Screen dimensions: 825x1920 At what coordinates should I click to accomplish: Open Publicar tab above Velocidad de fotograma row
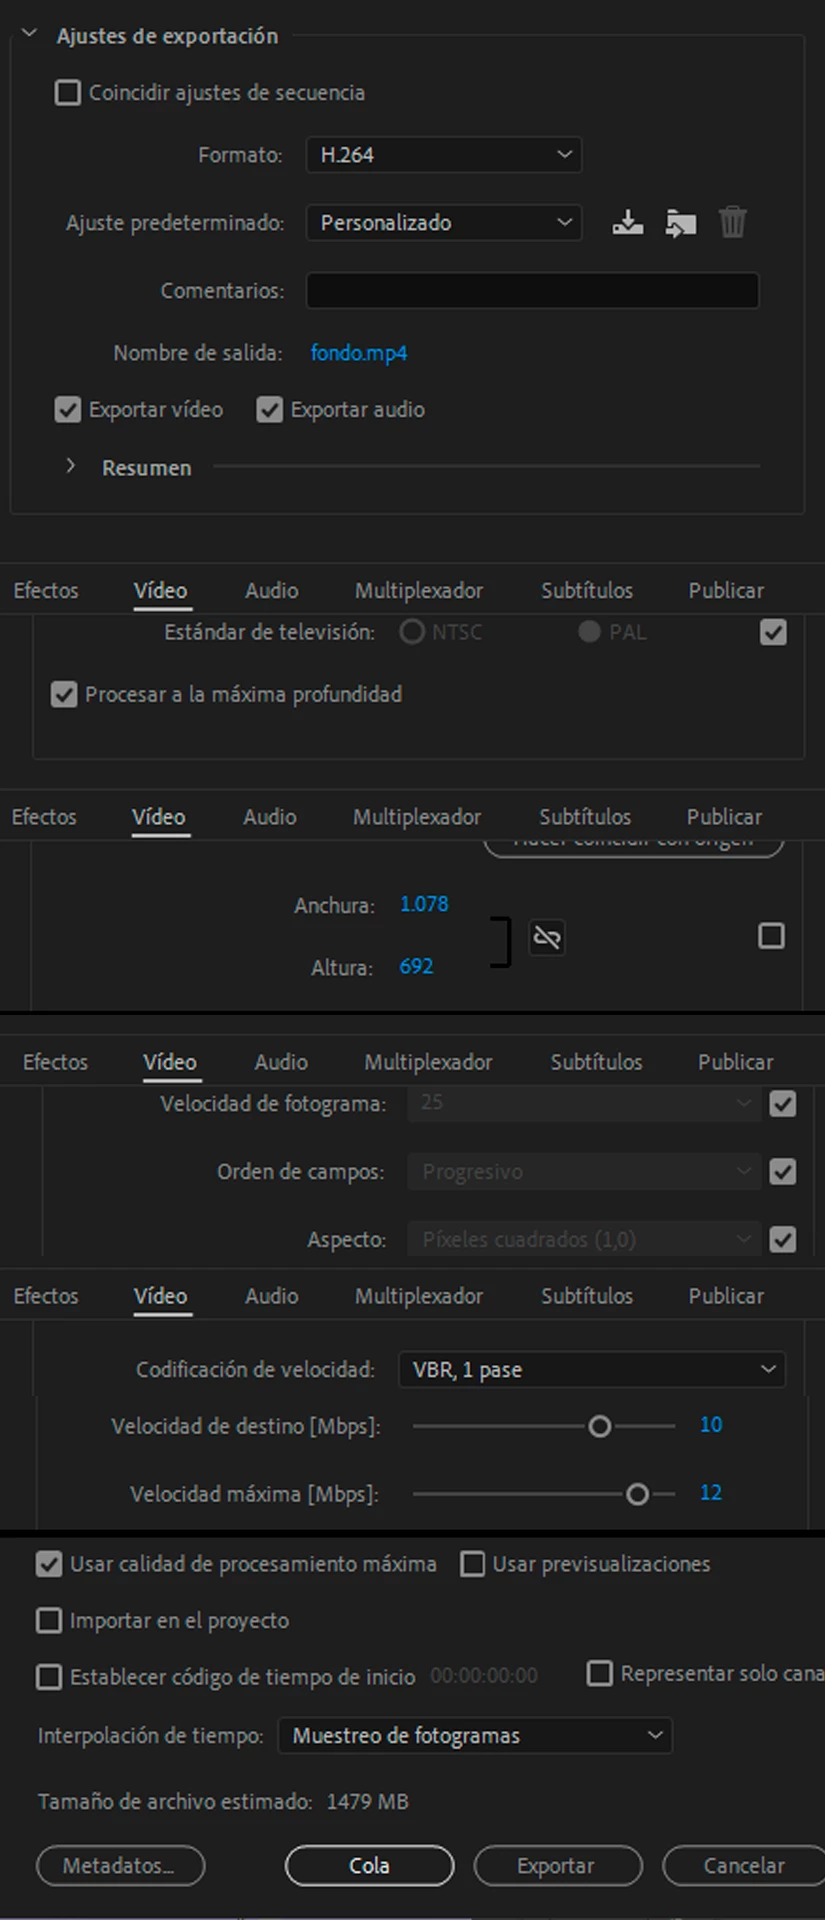tap(735, 1061)
